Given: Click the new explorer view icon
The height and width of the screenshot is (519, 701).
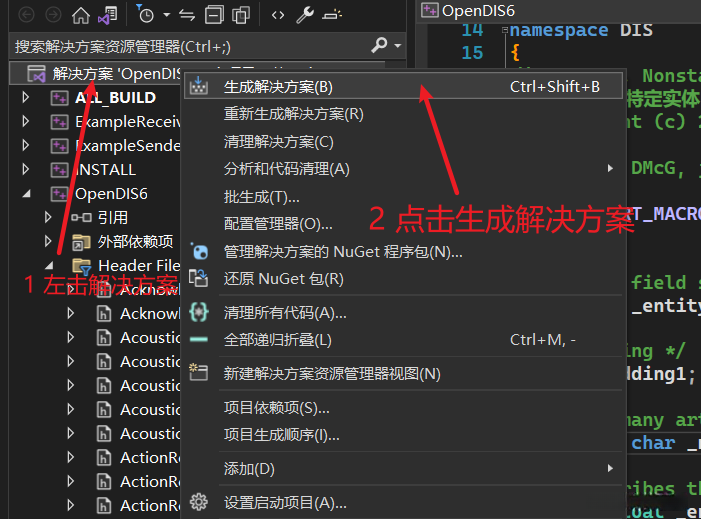Looking at the screenshot, I should 198,372.
